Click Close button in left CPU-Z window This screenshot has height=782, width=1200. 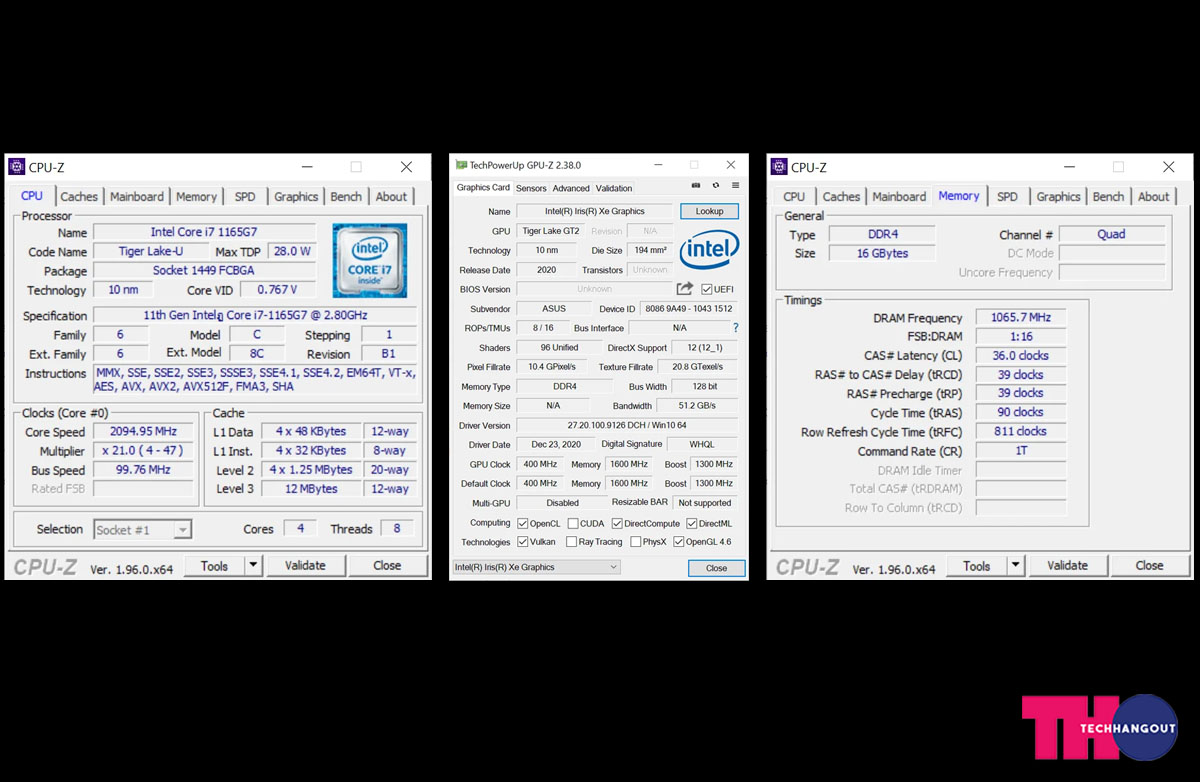click(x=387, y=566)
